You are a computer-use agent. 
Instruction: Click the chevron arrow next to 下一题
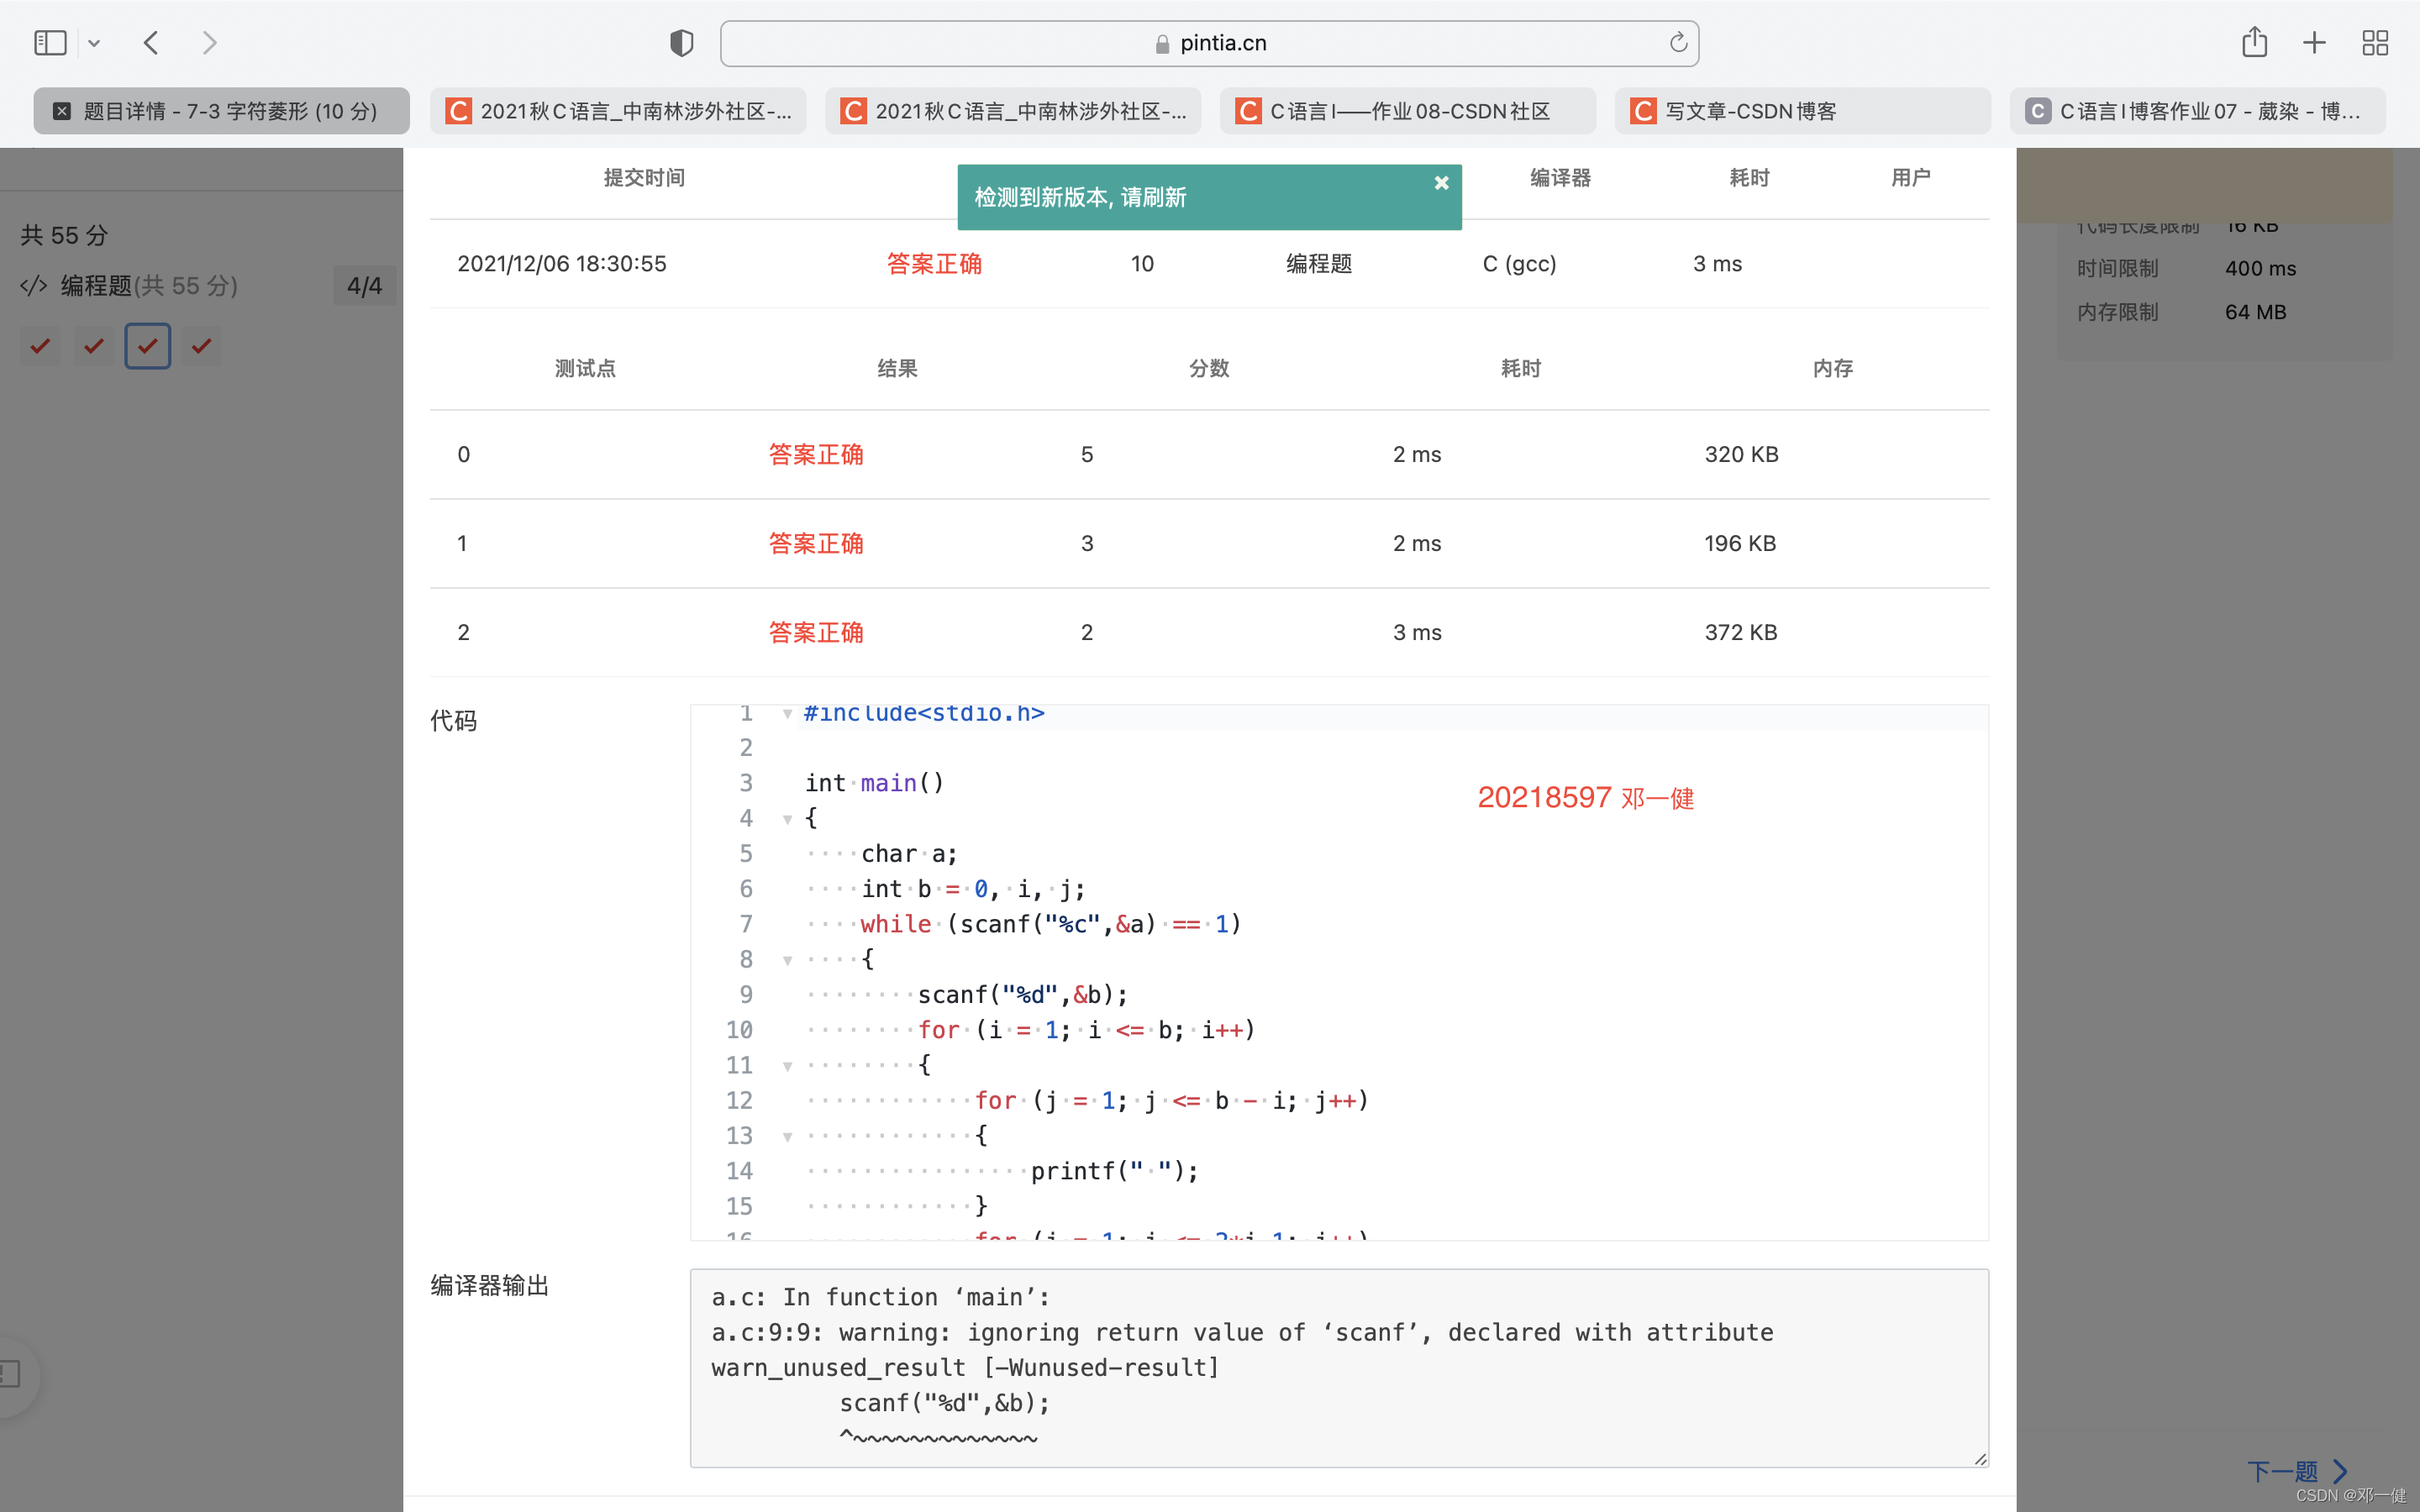(x=2340, y=1471)
